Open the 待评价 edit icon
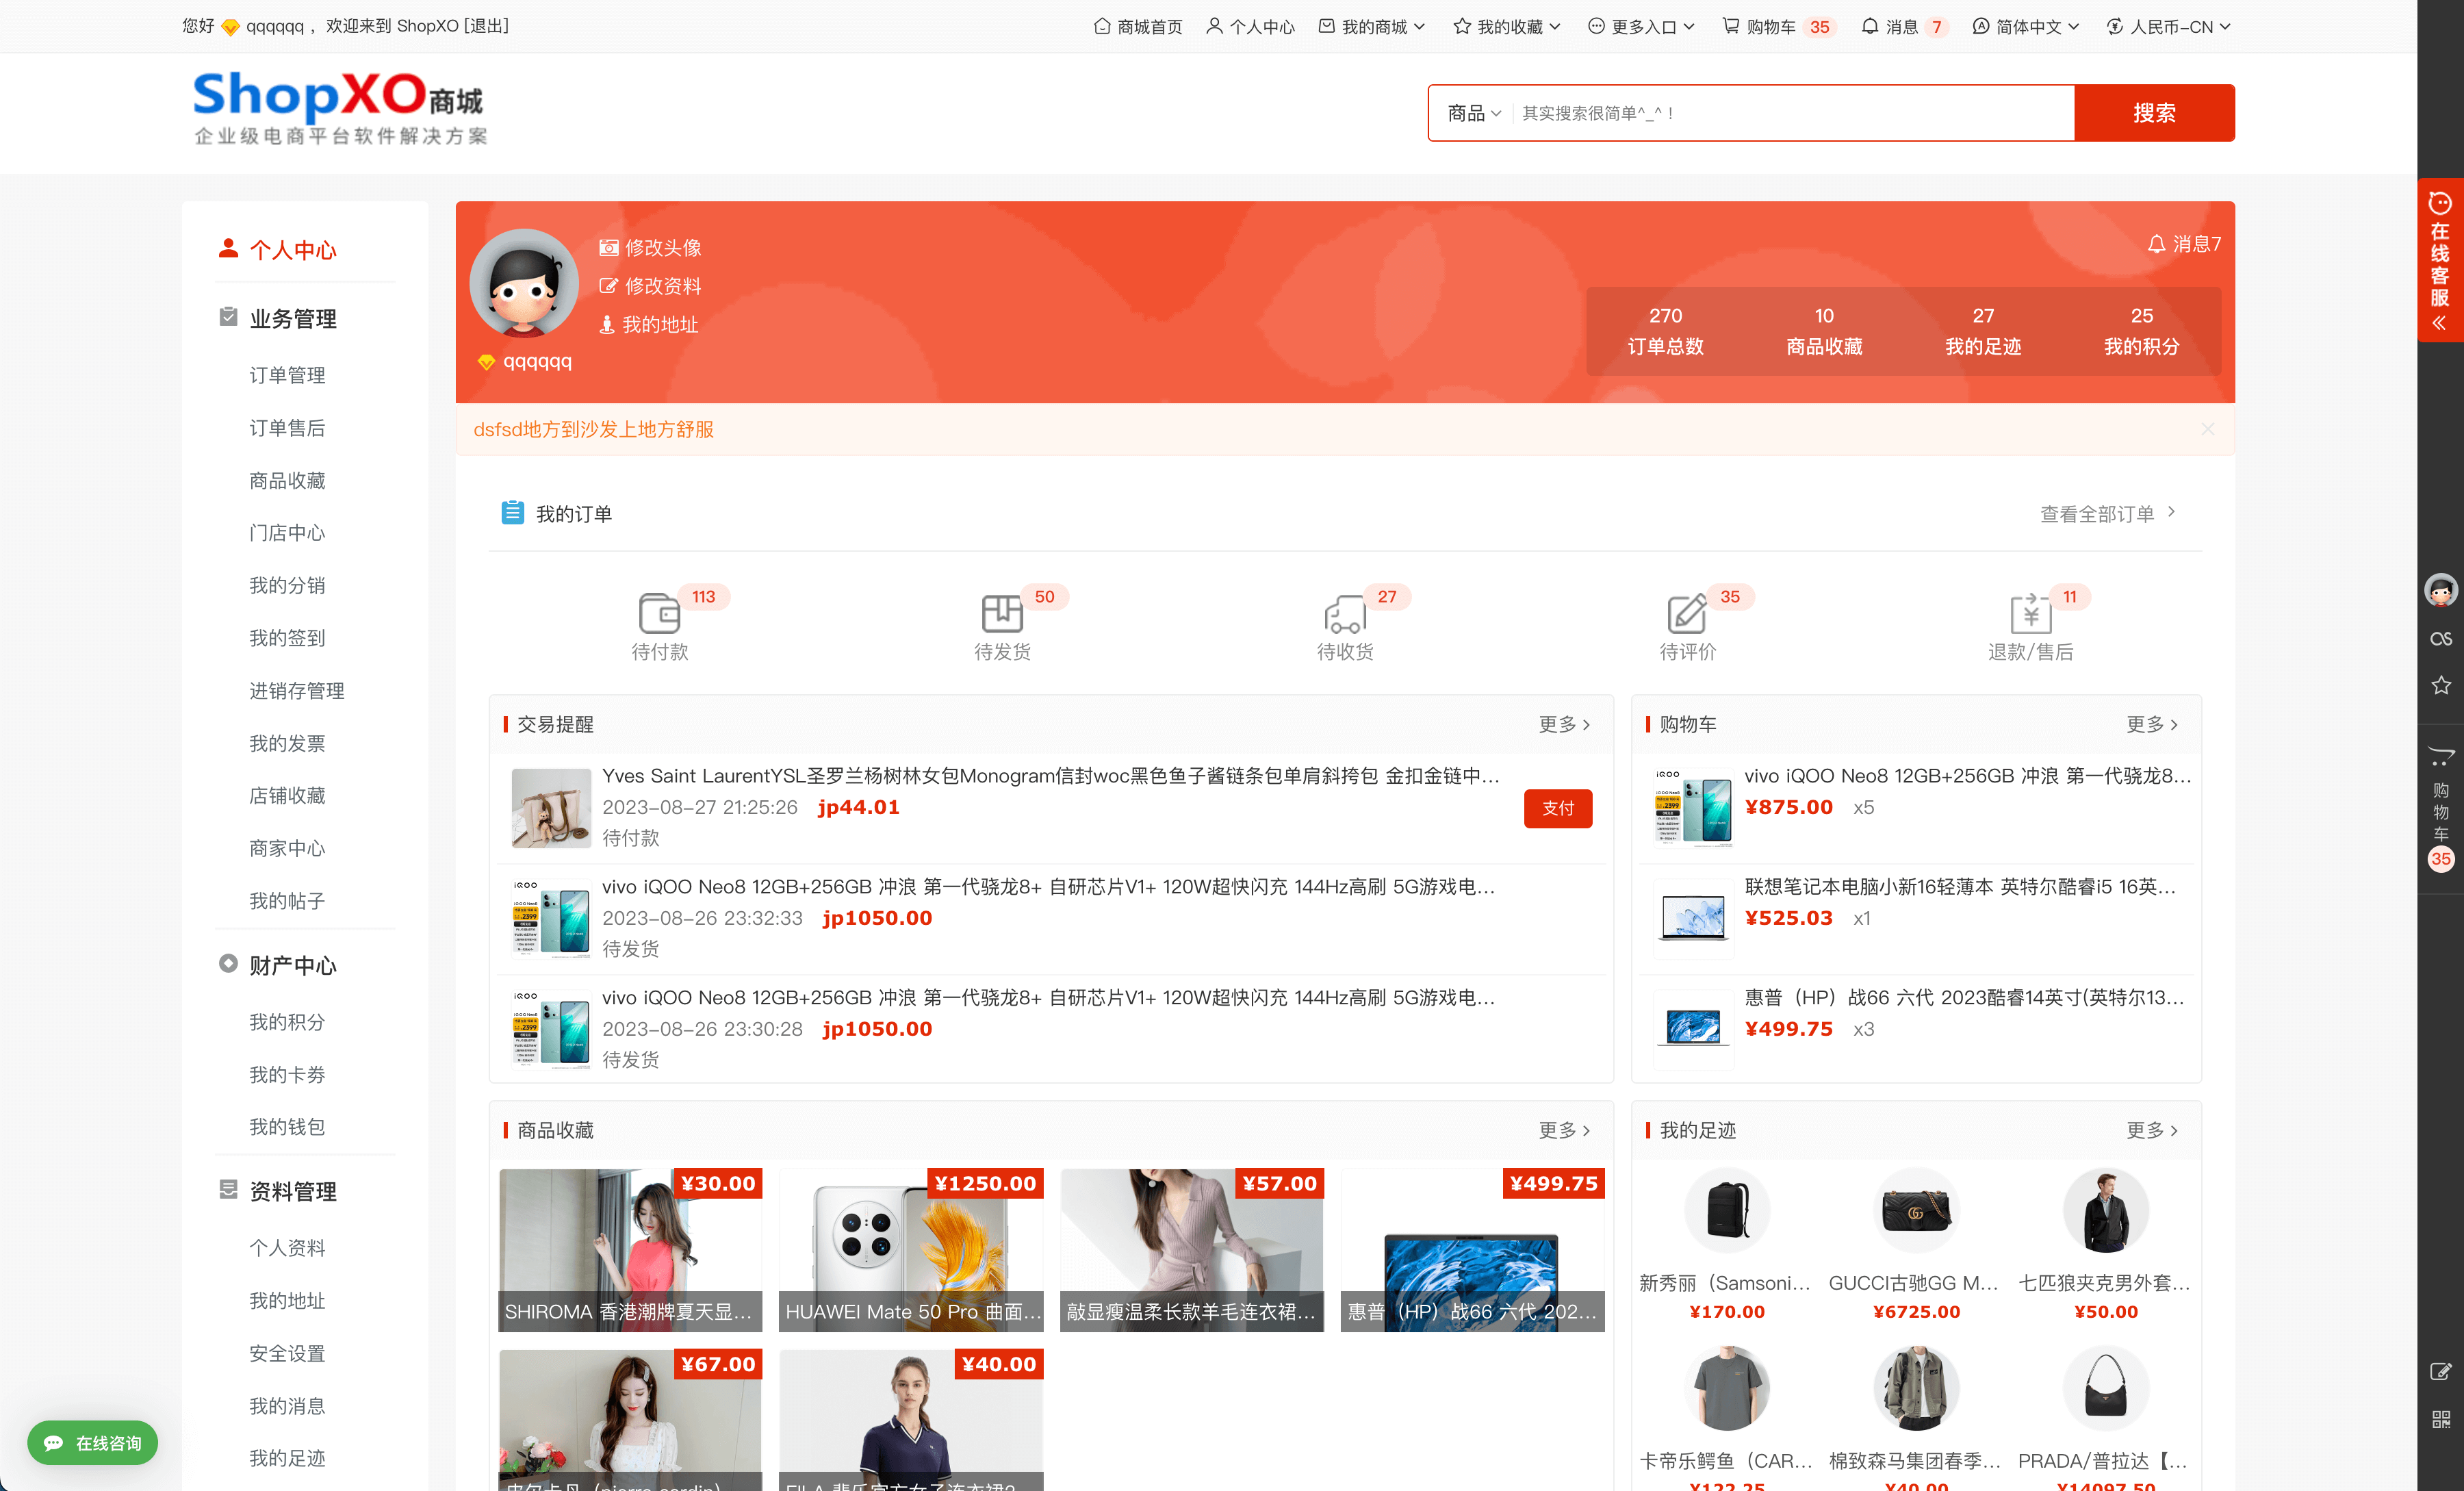The height and width of the screenshot is (1491, 2464). pyautogui.click(x=1686, y=613)
